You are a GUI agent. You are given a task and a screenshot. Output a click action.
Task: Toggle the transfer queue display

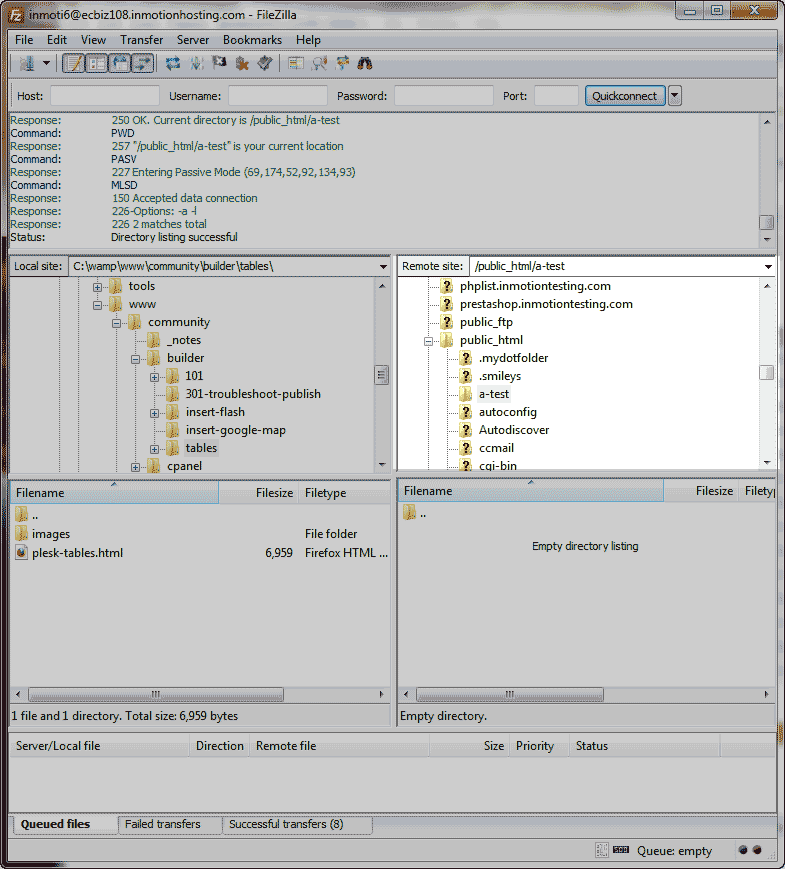[143, 63]
